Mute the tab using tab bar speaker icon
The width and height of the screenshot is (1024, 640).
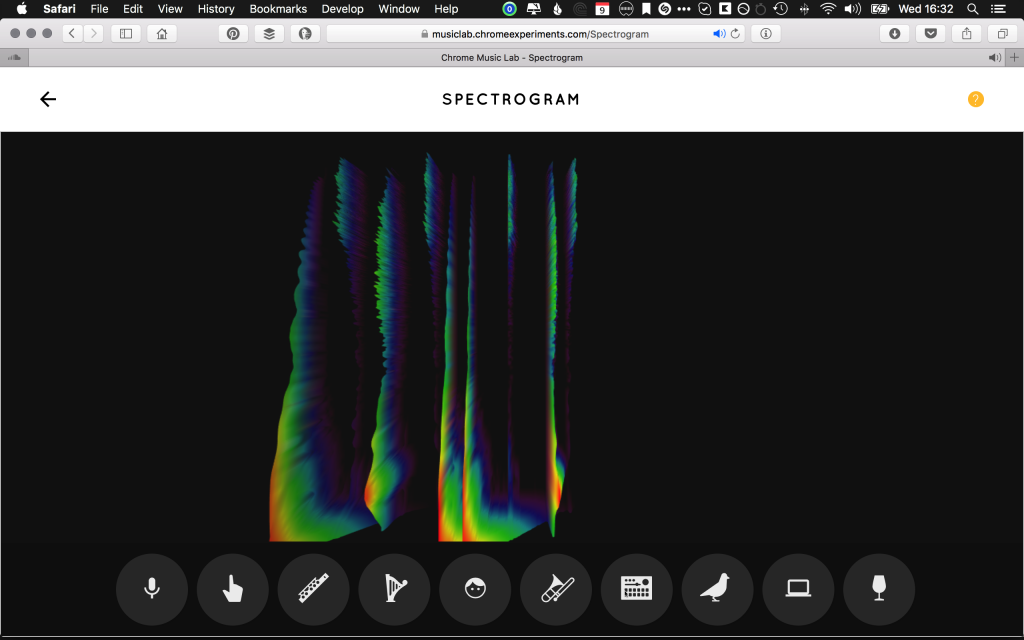point(994,58)
